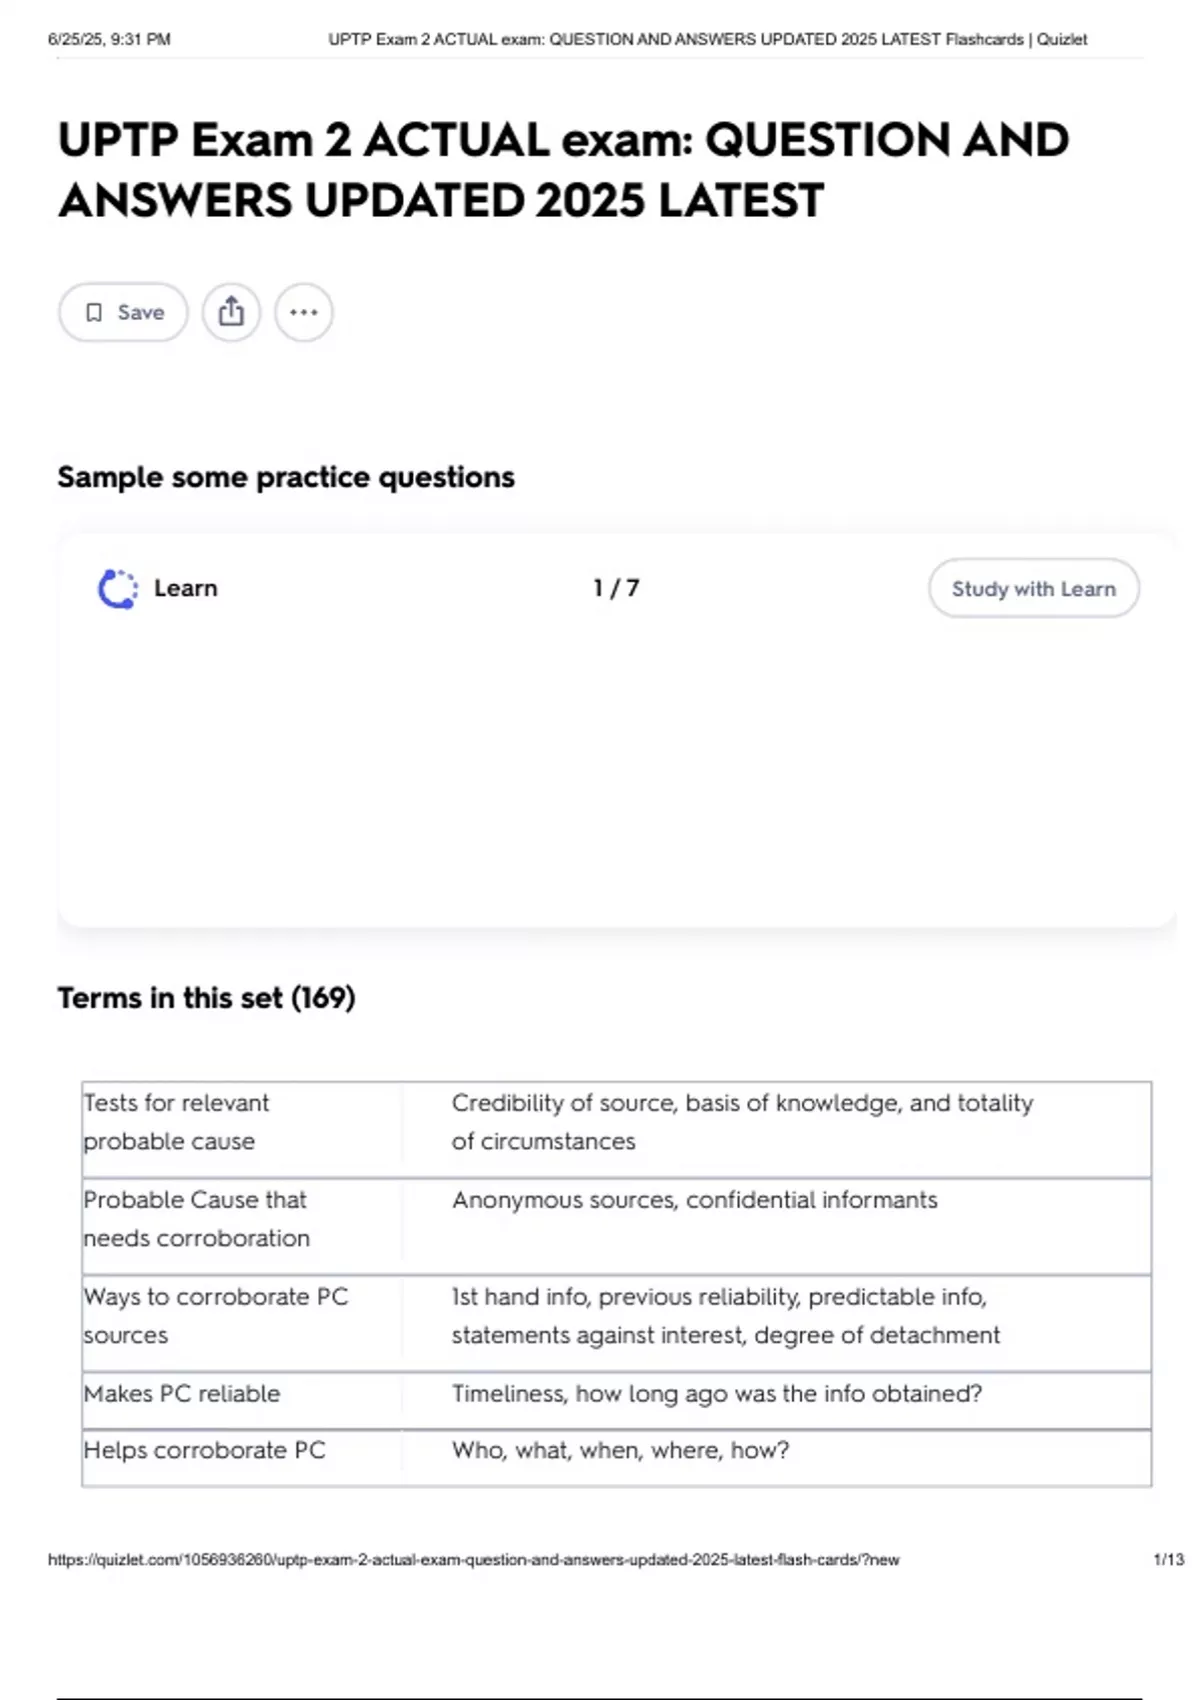Screen dimensions: 1200x1700
Task: Click the Learn mode label
Action: coord(185,588)
